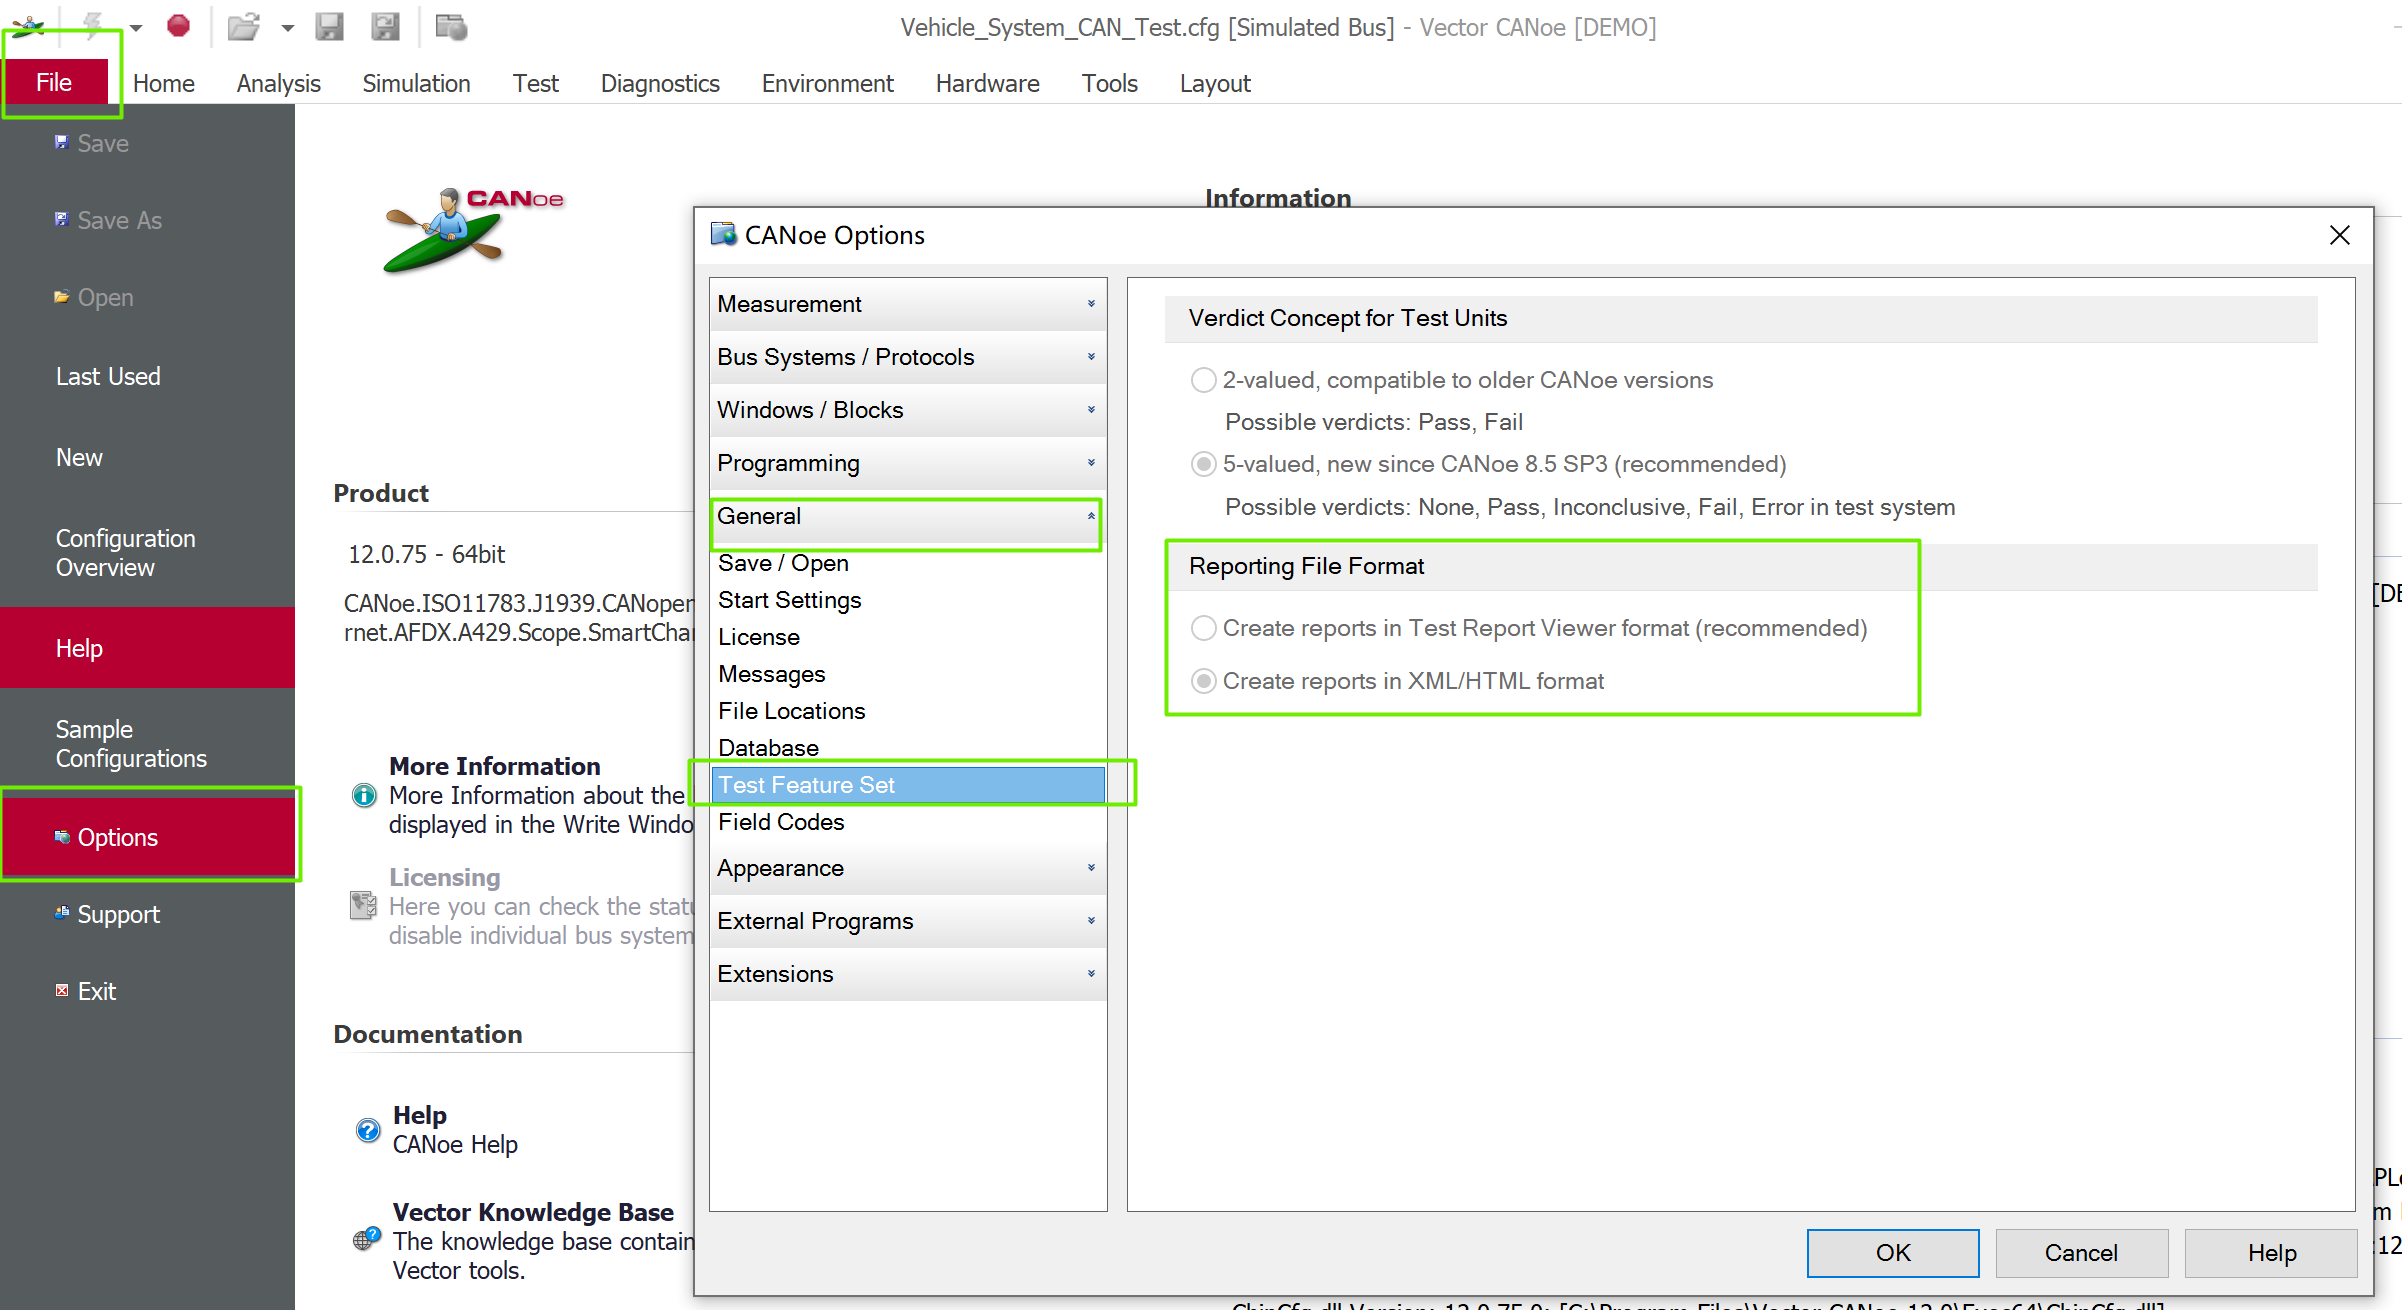2402x1310 pixels.
Task: Click the red stop measurement icon
Action: pyautogui.click(x=178, y=26)
